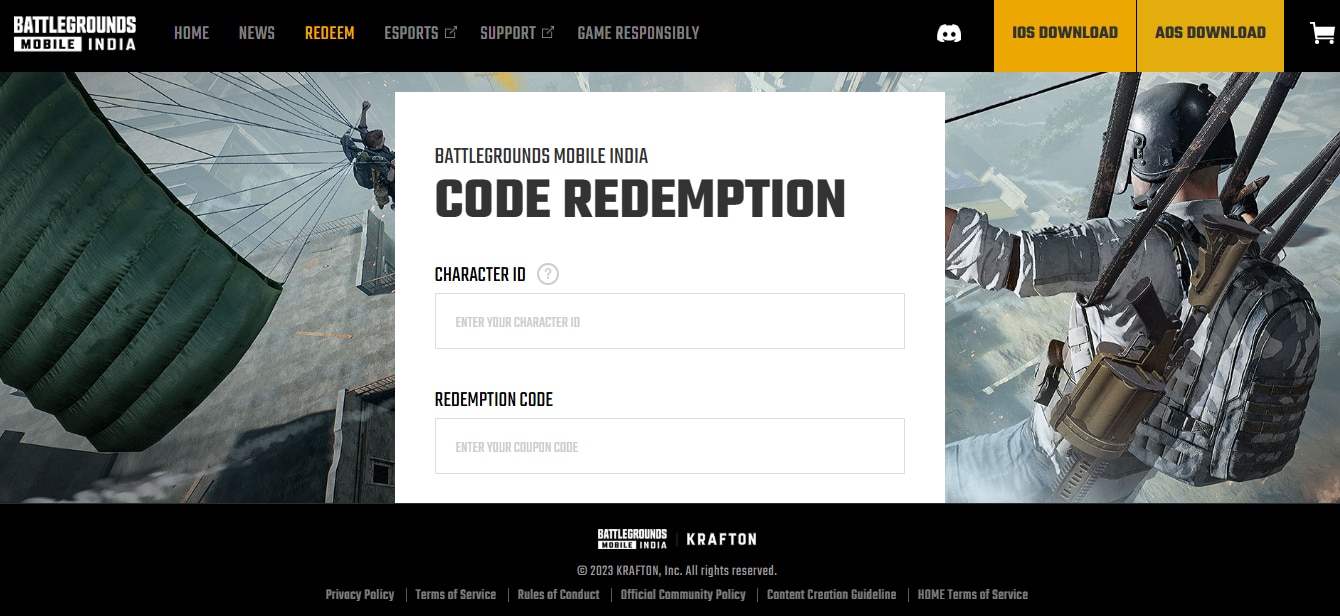
Task: Click the Character ID label text
Action: 480,274
